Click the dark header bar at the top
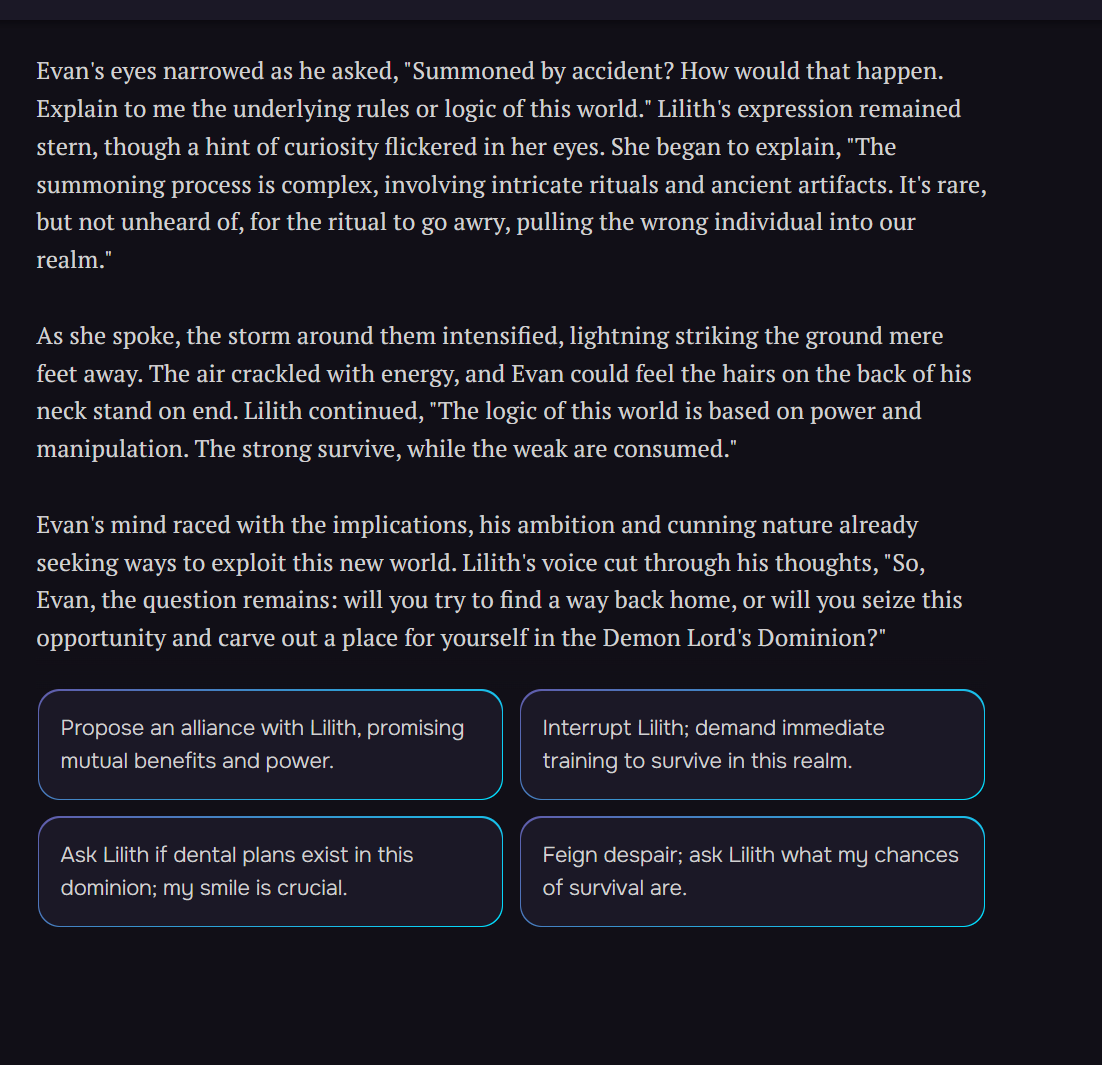The image size is (1102, 1065). click(x=551, y=10)
